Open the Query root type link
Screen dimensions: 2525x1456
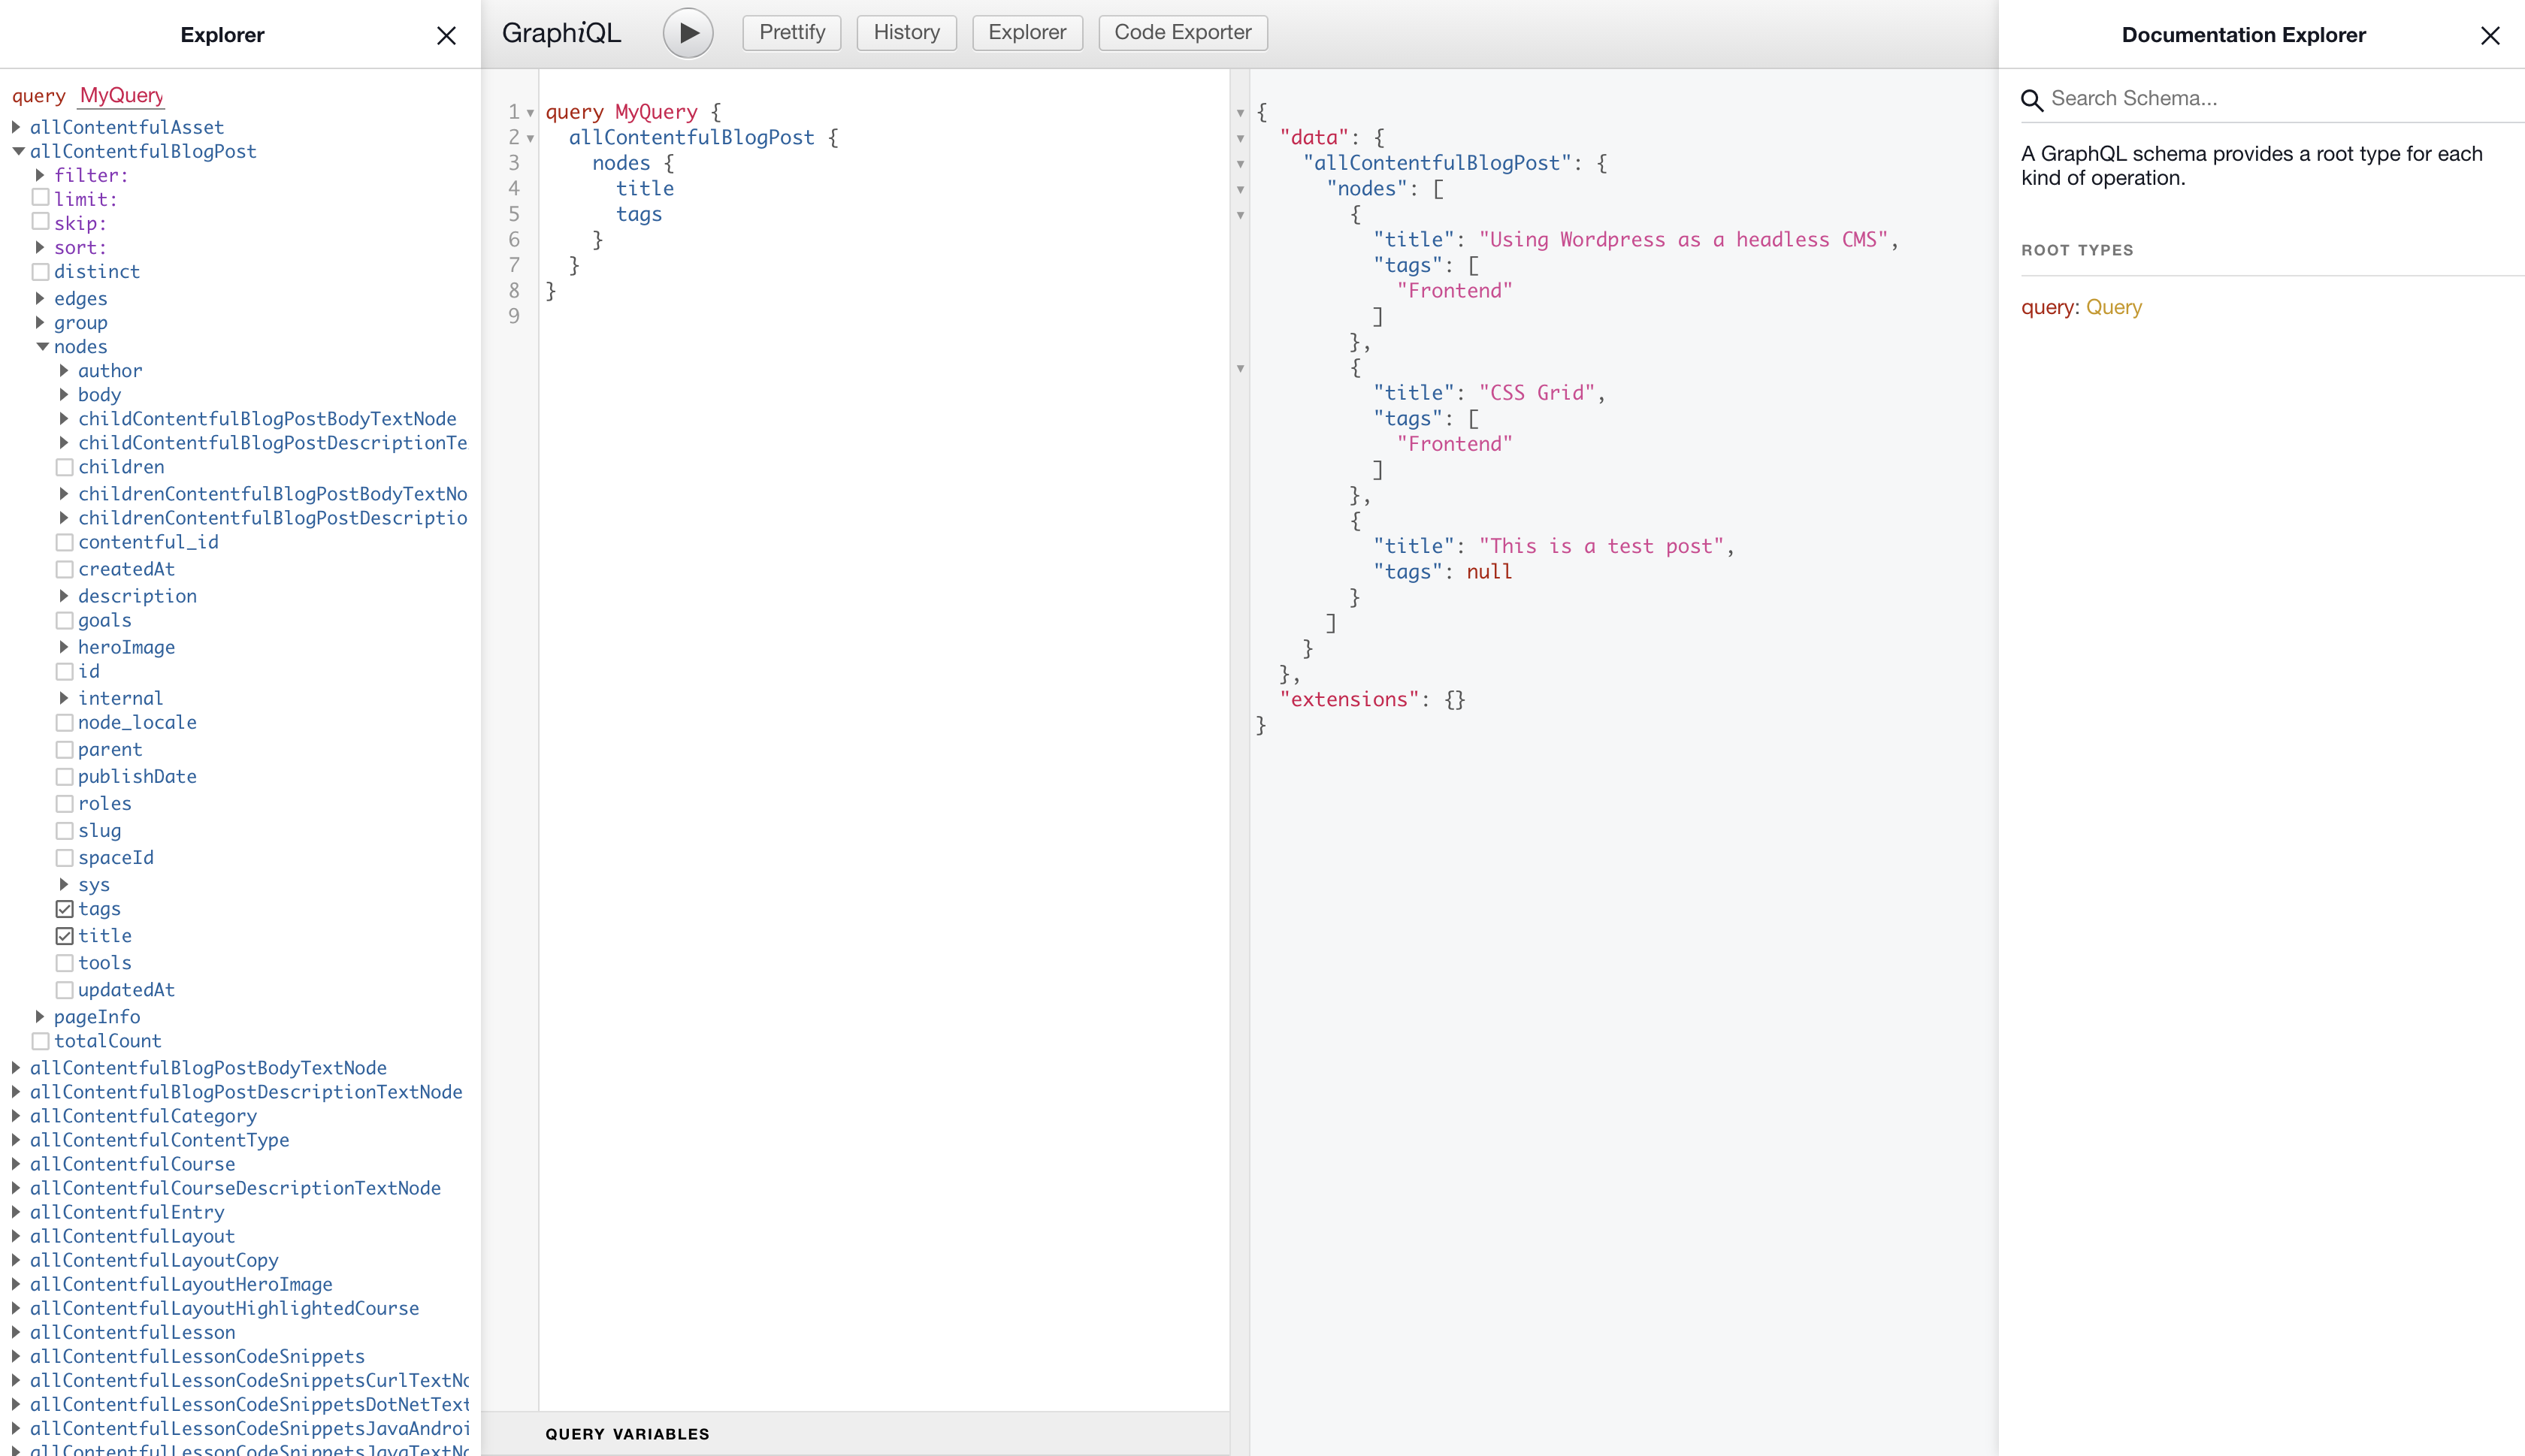tap(2114, 307)
